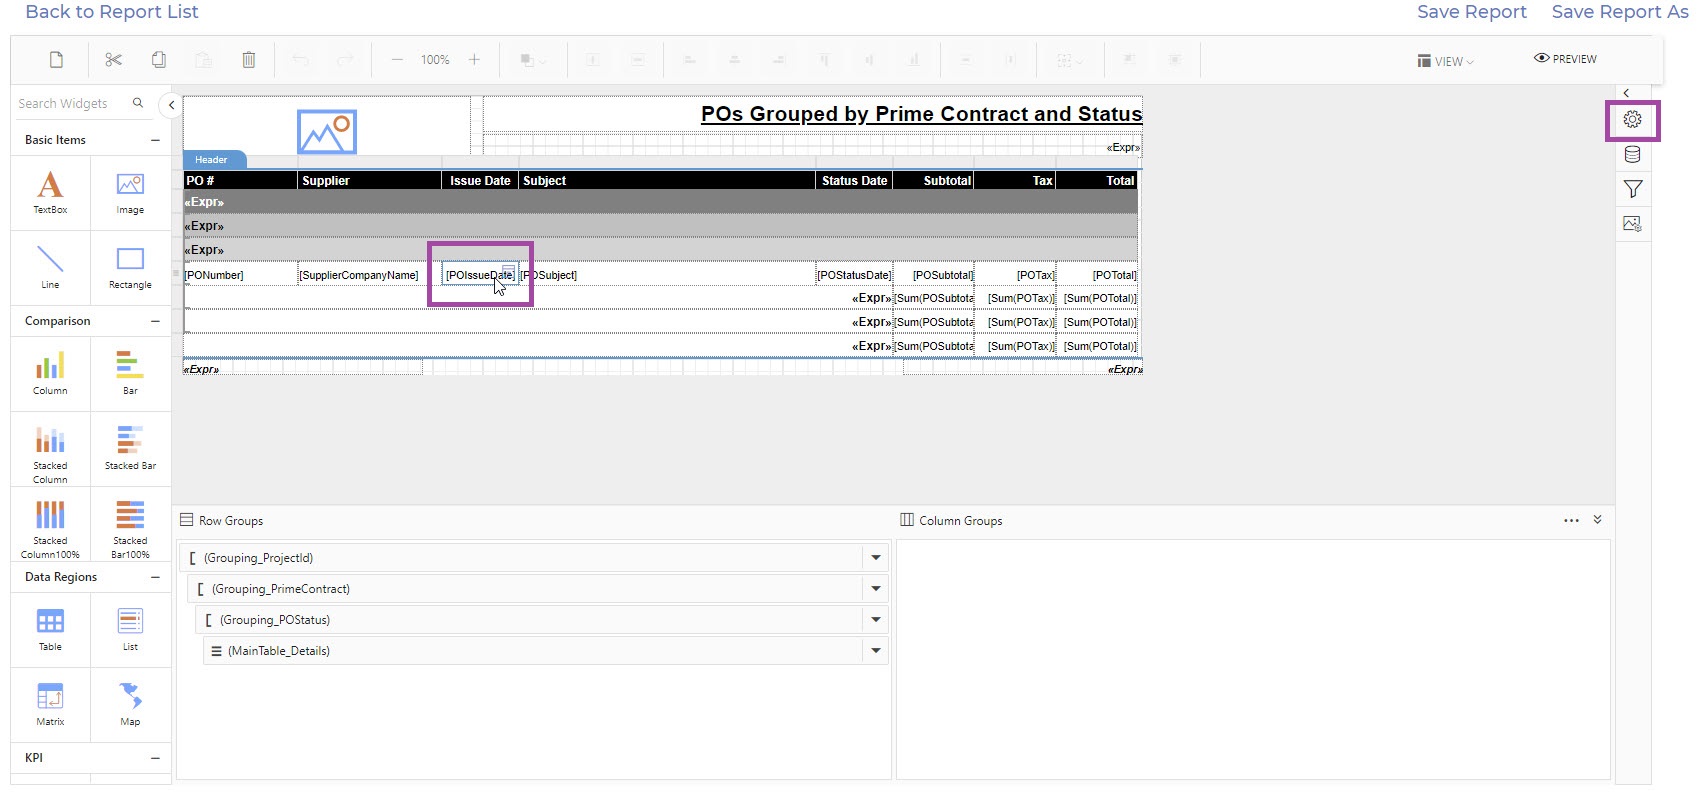
Task: Select the TextBox widget
Action: 50,192
